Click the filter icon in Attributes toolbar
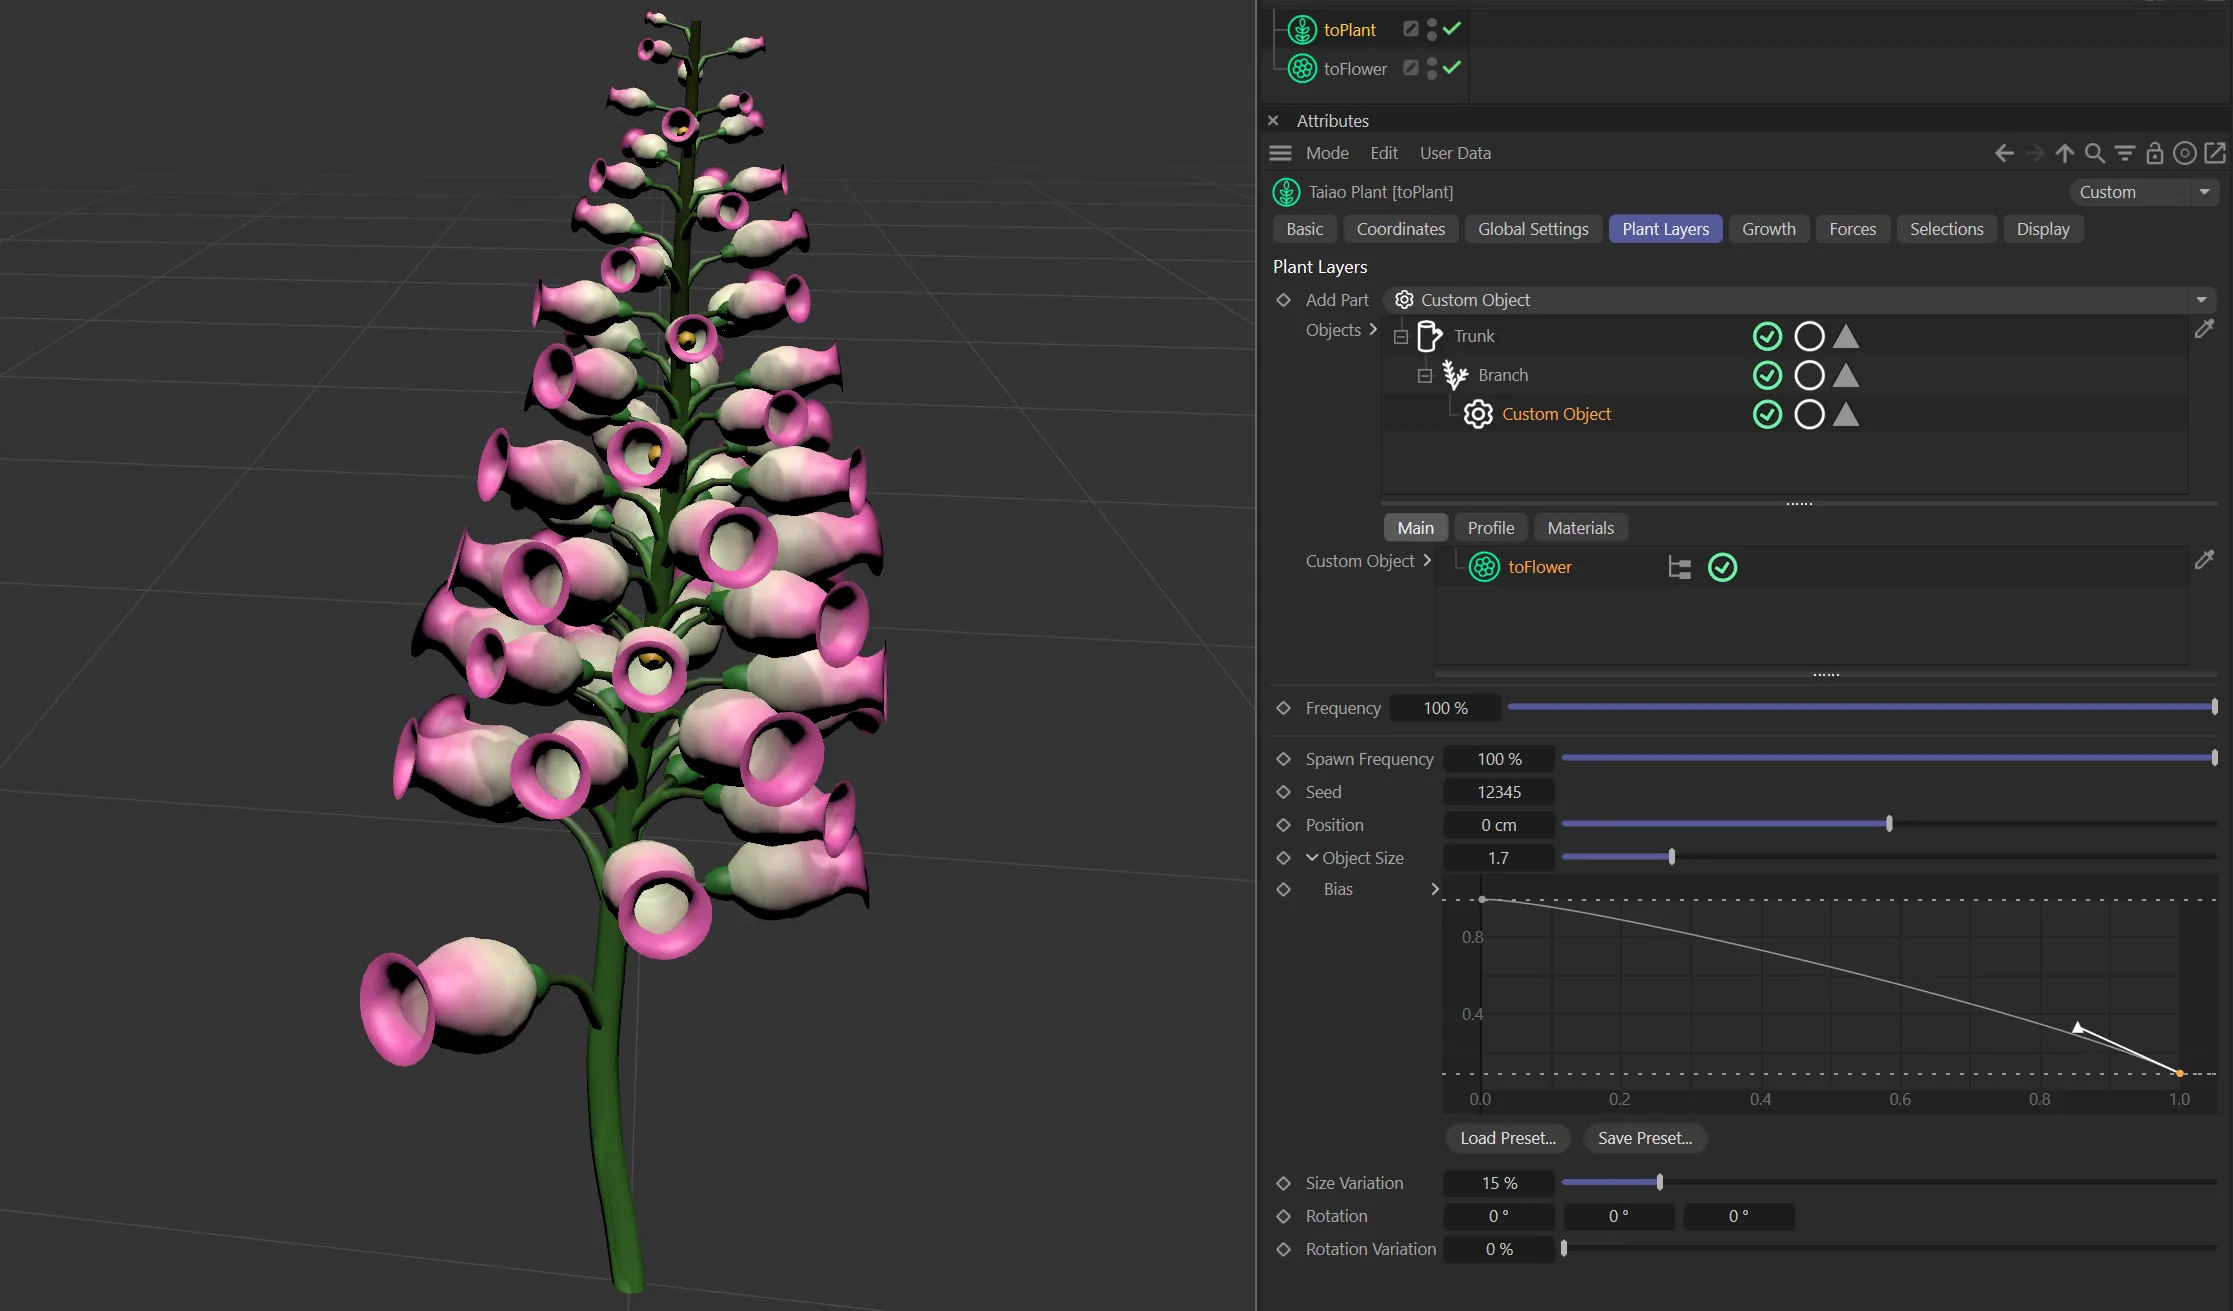The height and width of the screenshot is (1311, 2233). tap(2124, 153)
